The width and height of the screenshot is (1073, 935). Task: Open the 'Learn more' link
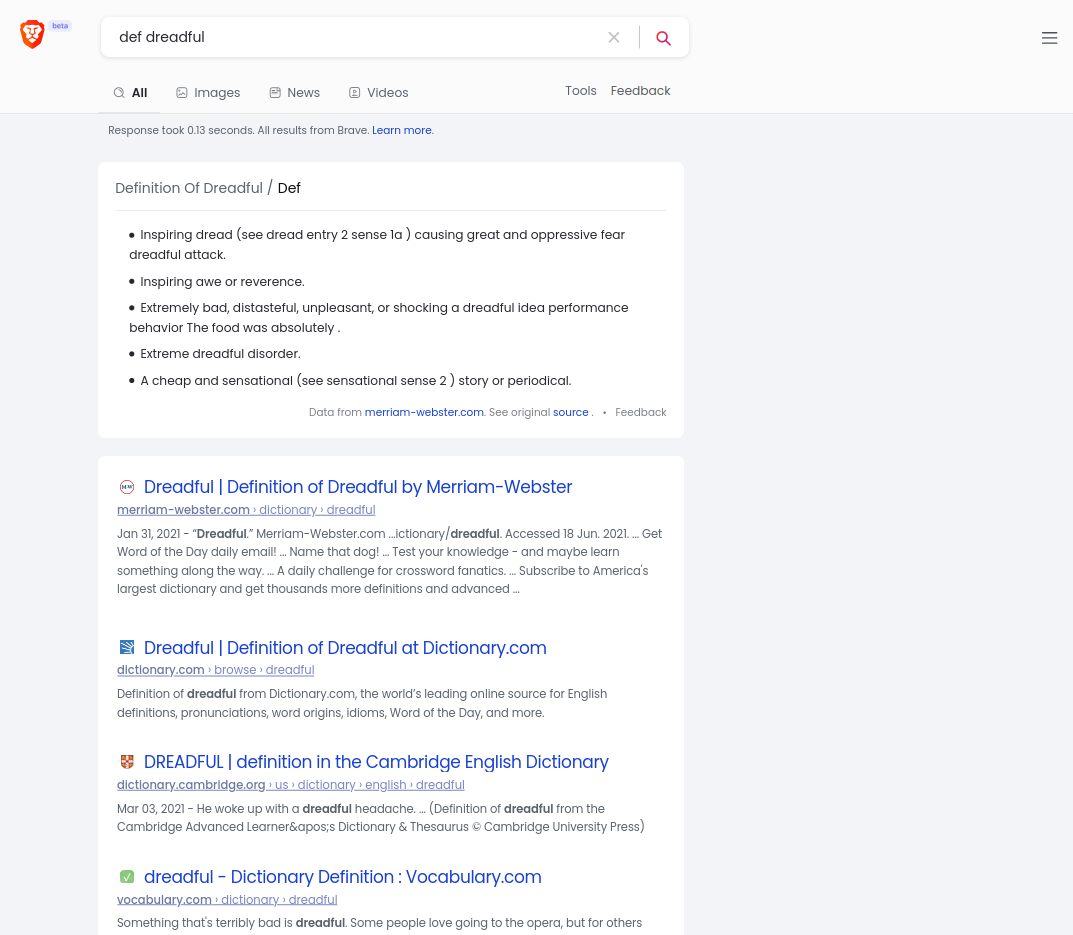tap(402, 130)
